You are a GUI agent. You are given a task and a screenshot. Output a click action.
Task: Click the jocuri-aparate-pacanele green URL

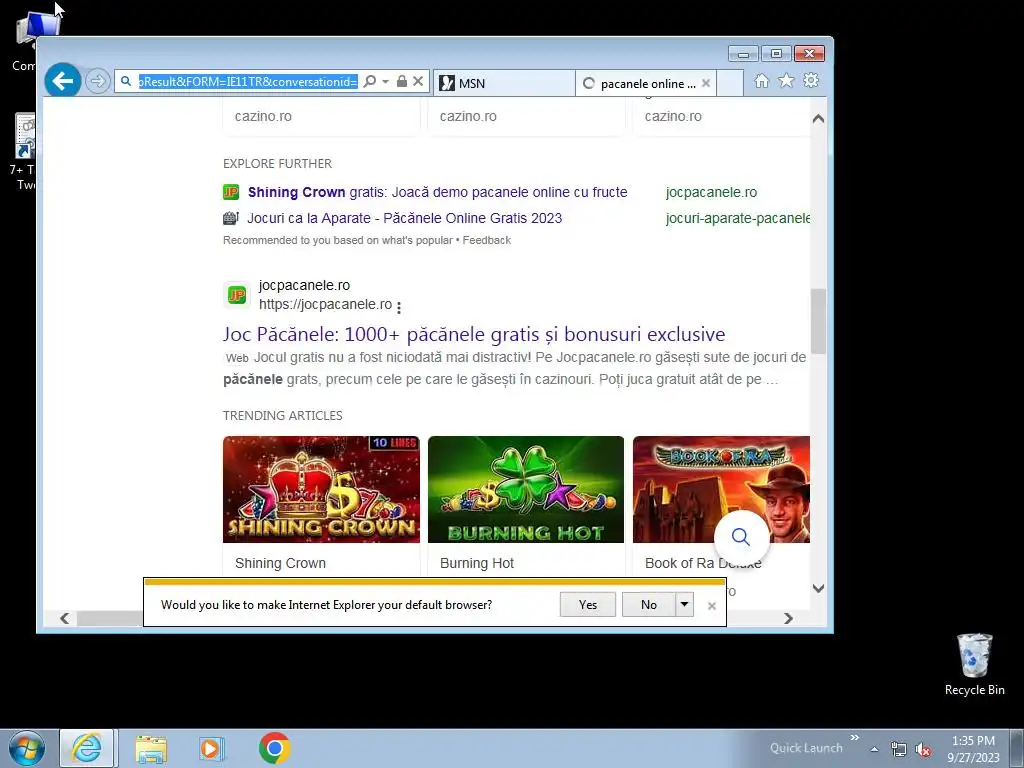[x=737, y=218]
